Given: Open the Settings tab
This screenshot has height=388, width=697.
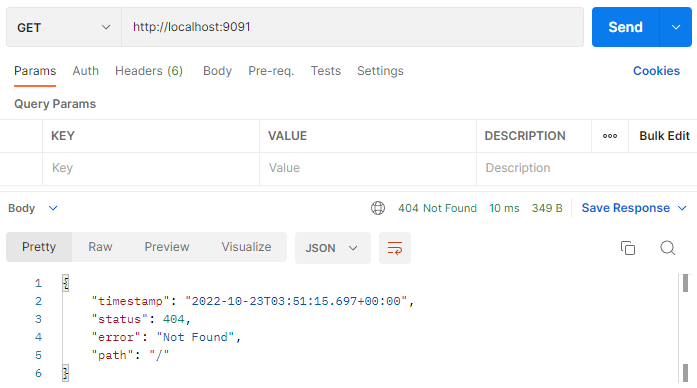Looking at the screenshot, I should 381,71.
